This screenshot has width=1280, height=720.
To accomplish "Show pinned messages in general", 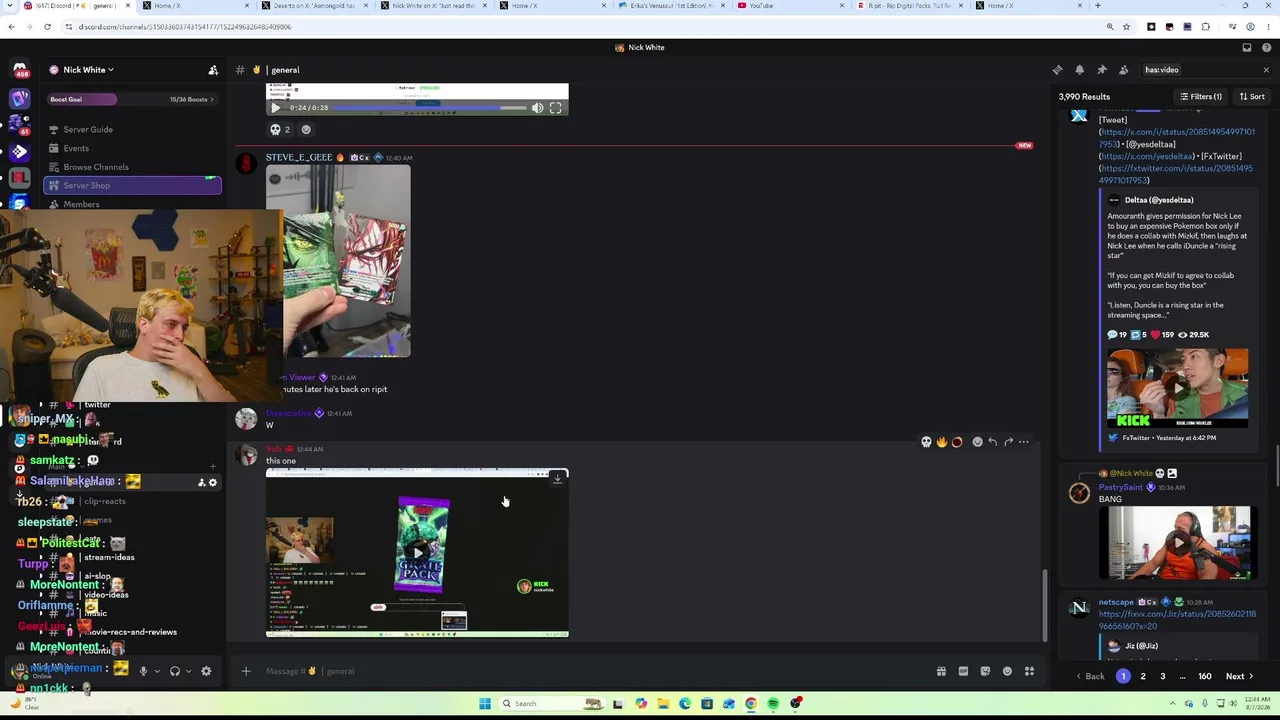I will click(x=1101, y=70).
